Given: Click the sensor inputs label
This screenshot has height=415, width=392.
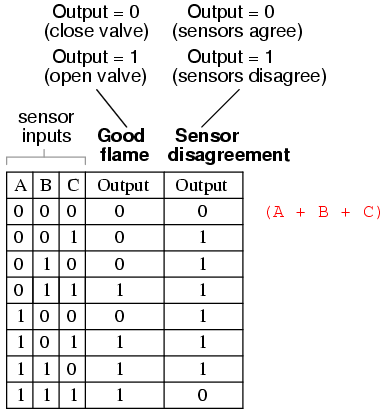Looking at the screenshot, I should pos(46,126).
